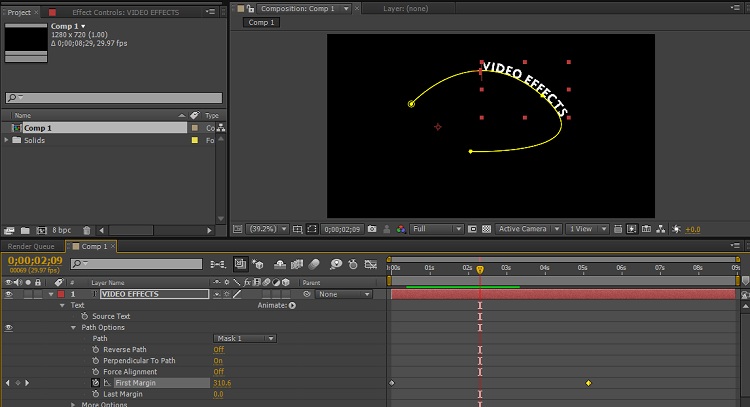Image resolution: width=750 pixels, height=407 pixels.
Task: Enable the Motion Blur icon in timeline
Action: point(314,264)
